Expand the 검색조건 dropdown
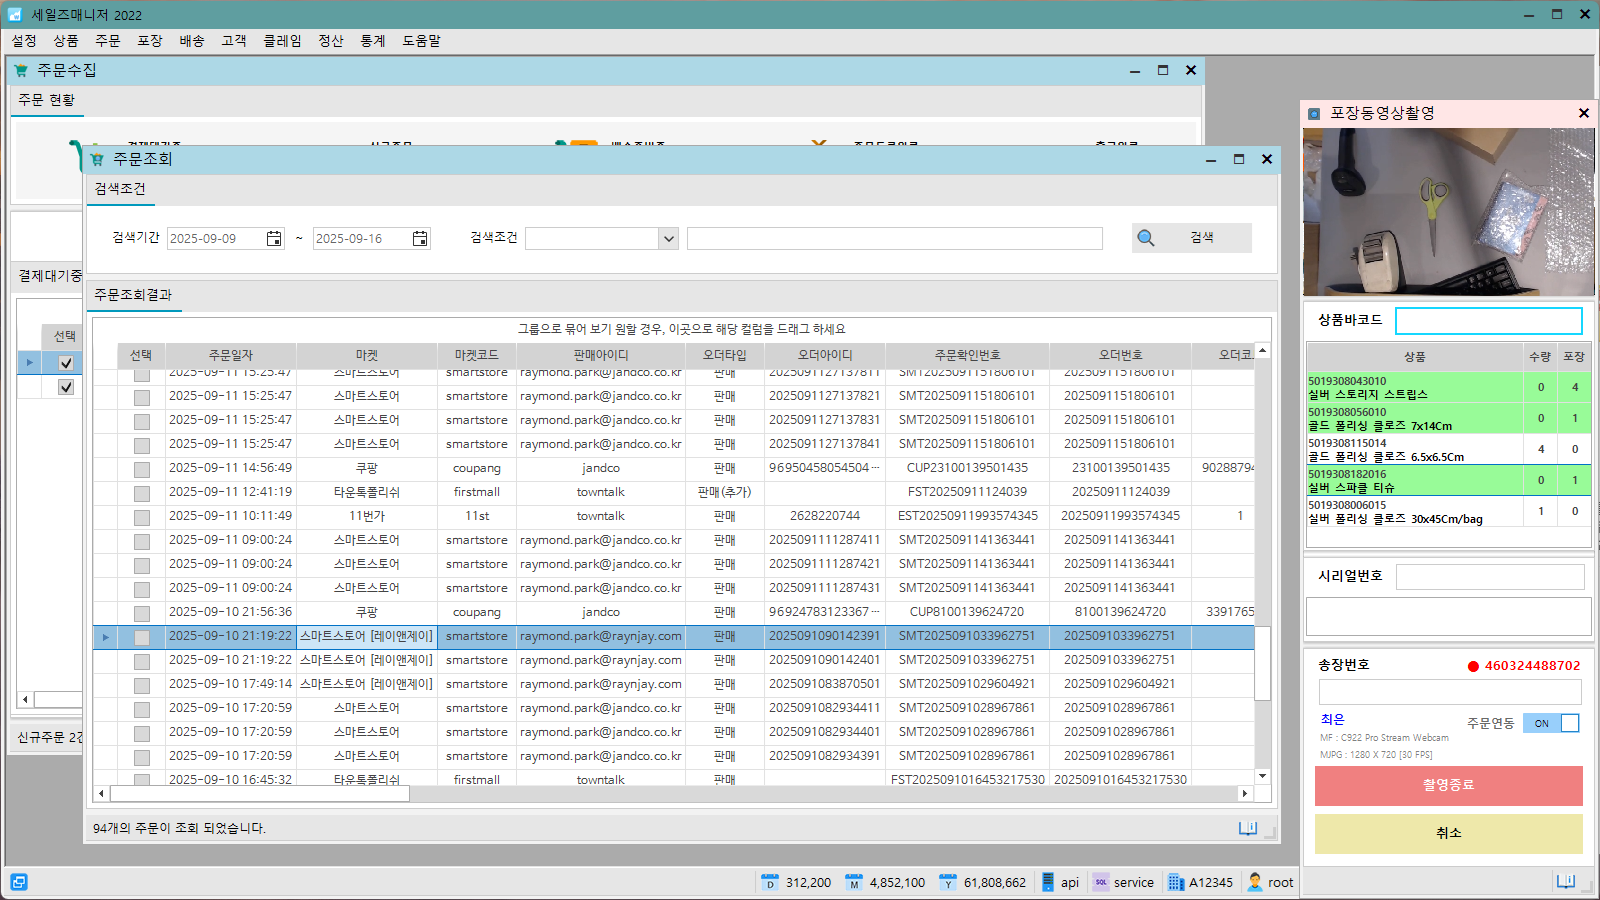This screenshot has height=900, width=1600. pos(668,238)
